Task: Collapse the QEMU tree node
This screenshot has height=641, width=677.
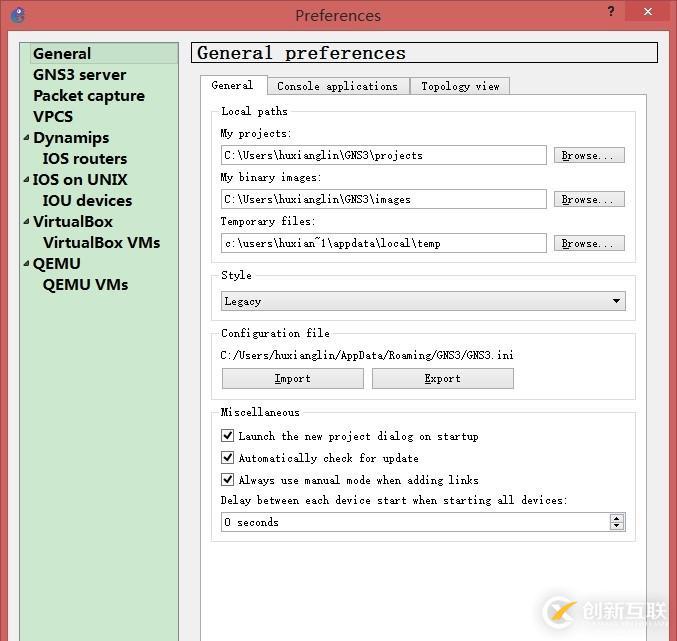Action: (x=26, y=263)
